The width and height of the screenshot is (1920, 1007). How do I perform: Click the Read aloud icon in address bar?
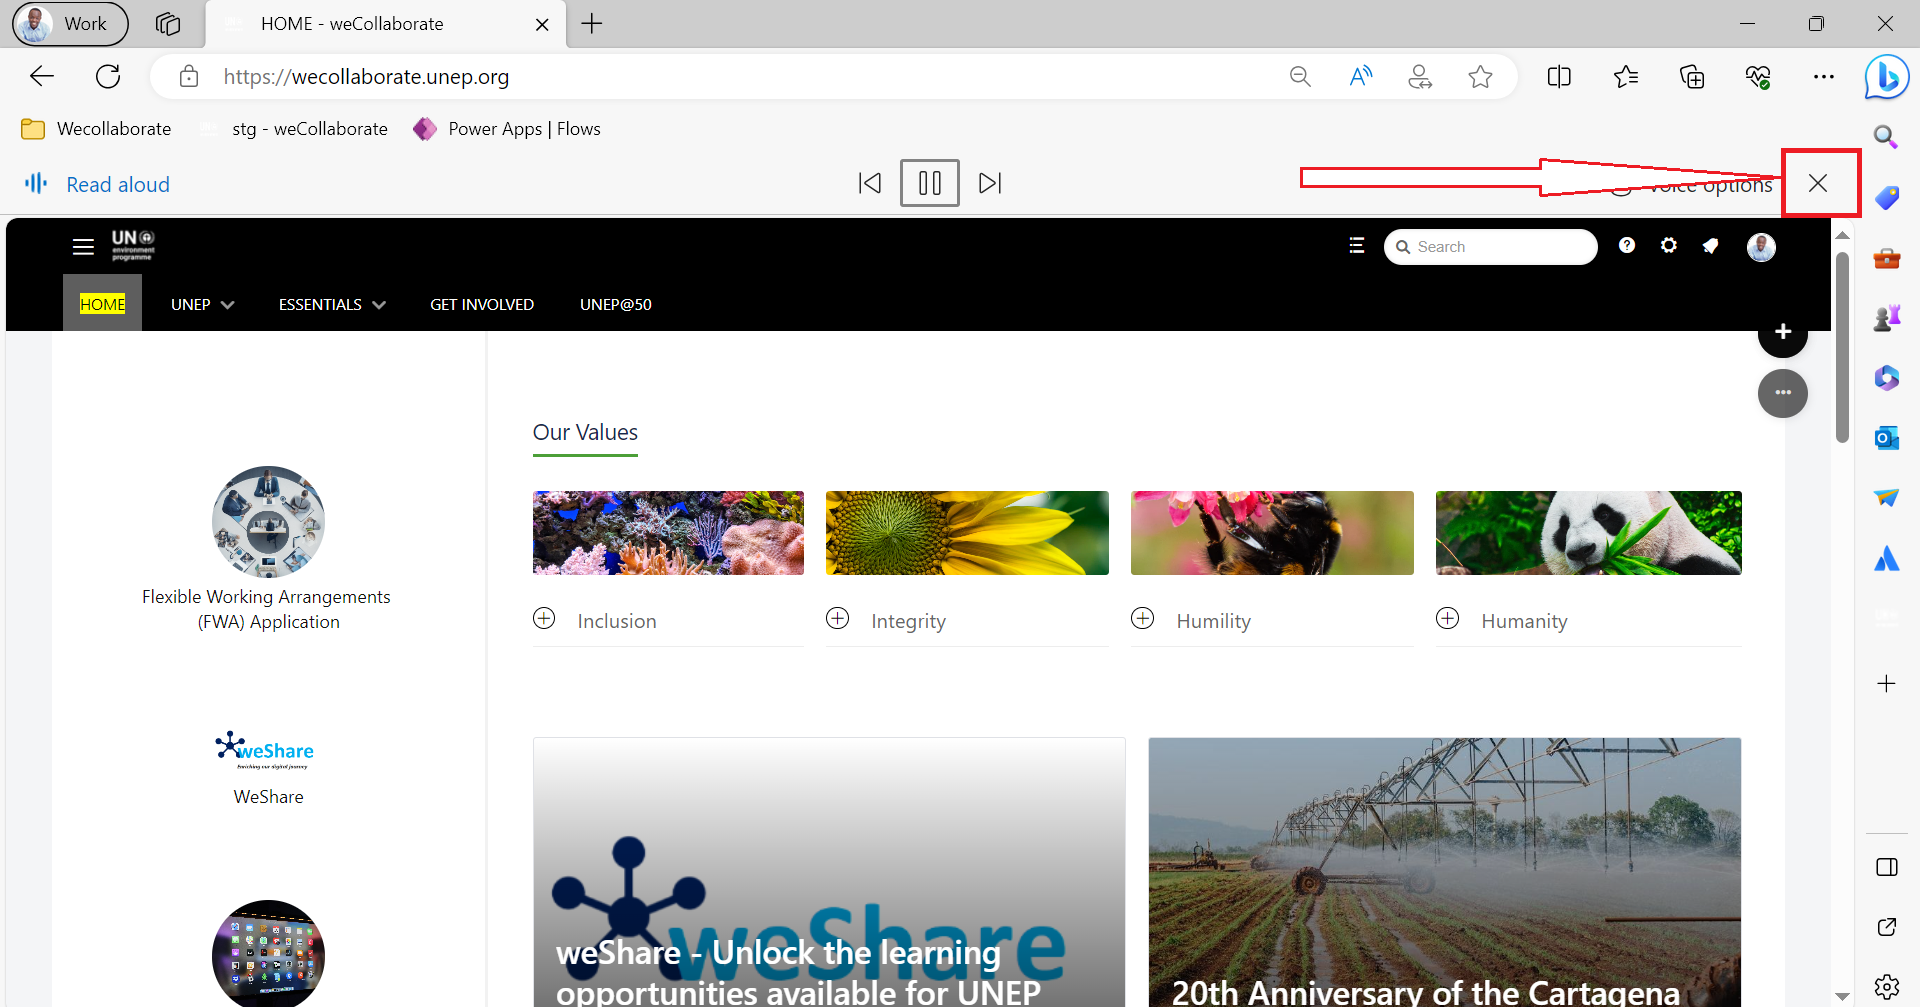[x=1361, y=77]
